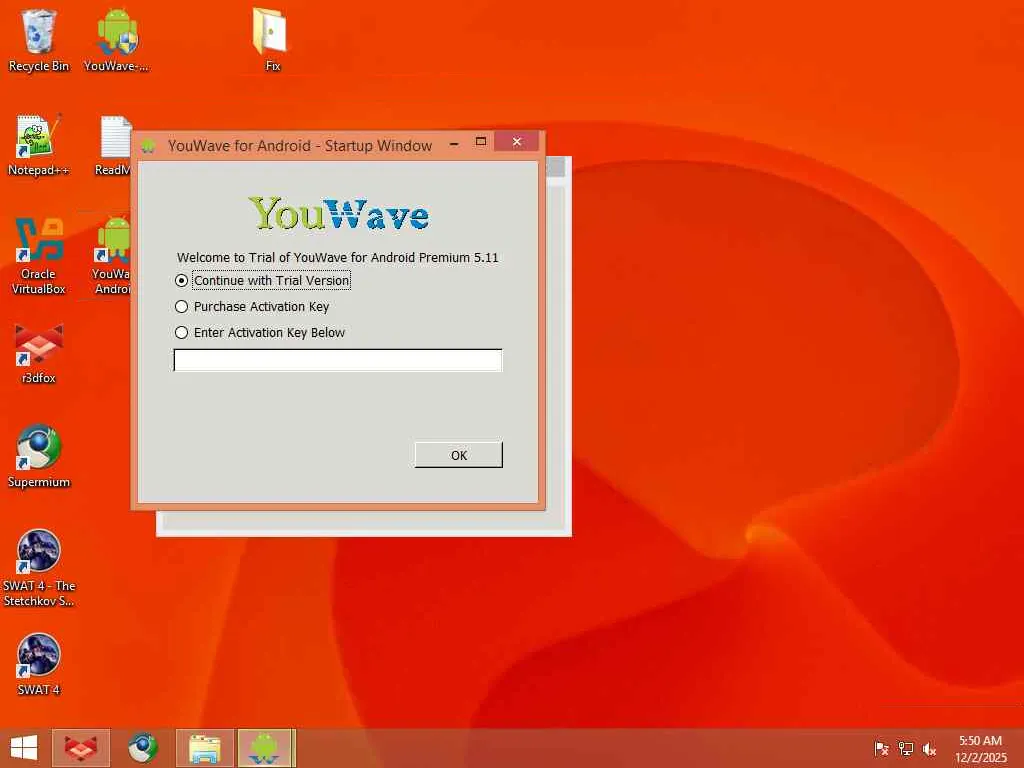Open Action Center flag tray icon
The height and width of the screenshot is (768, 1024).
[x=881, y=748]
